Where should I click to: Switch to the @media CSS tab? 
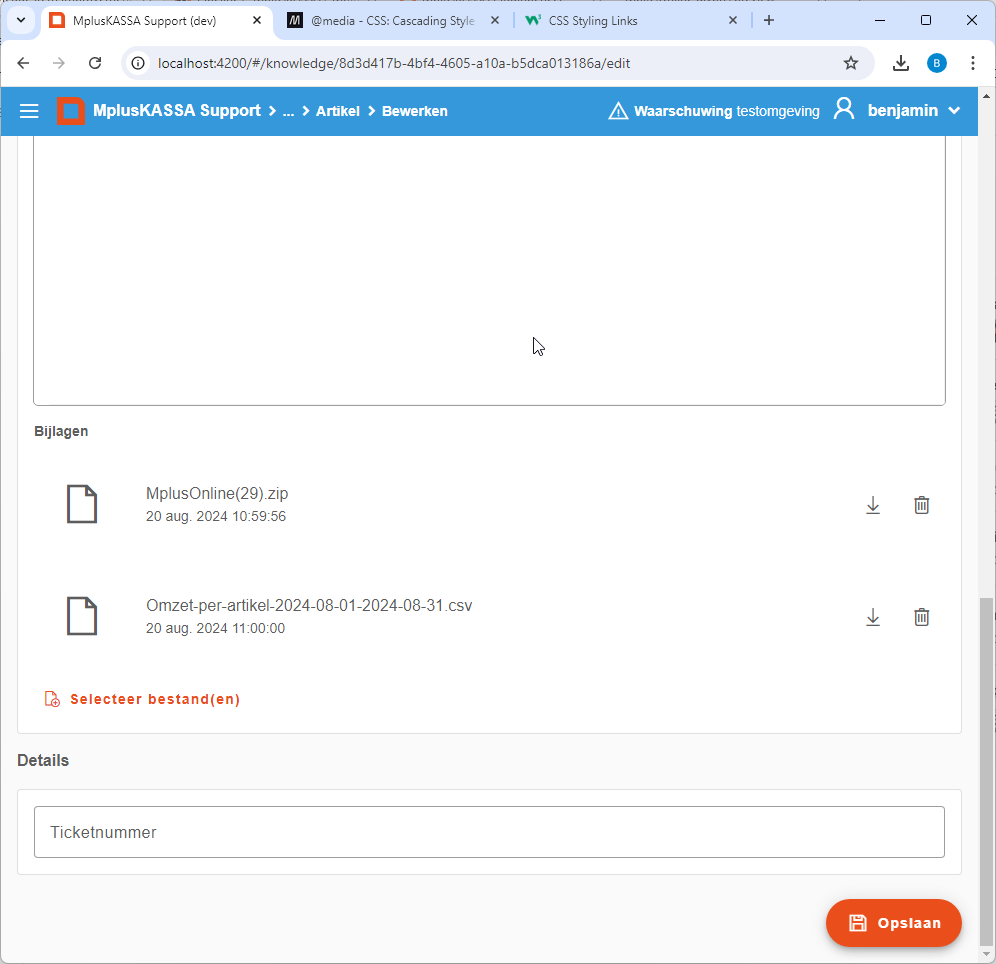click(x=393, y=20)
